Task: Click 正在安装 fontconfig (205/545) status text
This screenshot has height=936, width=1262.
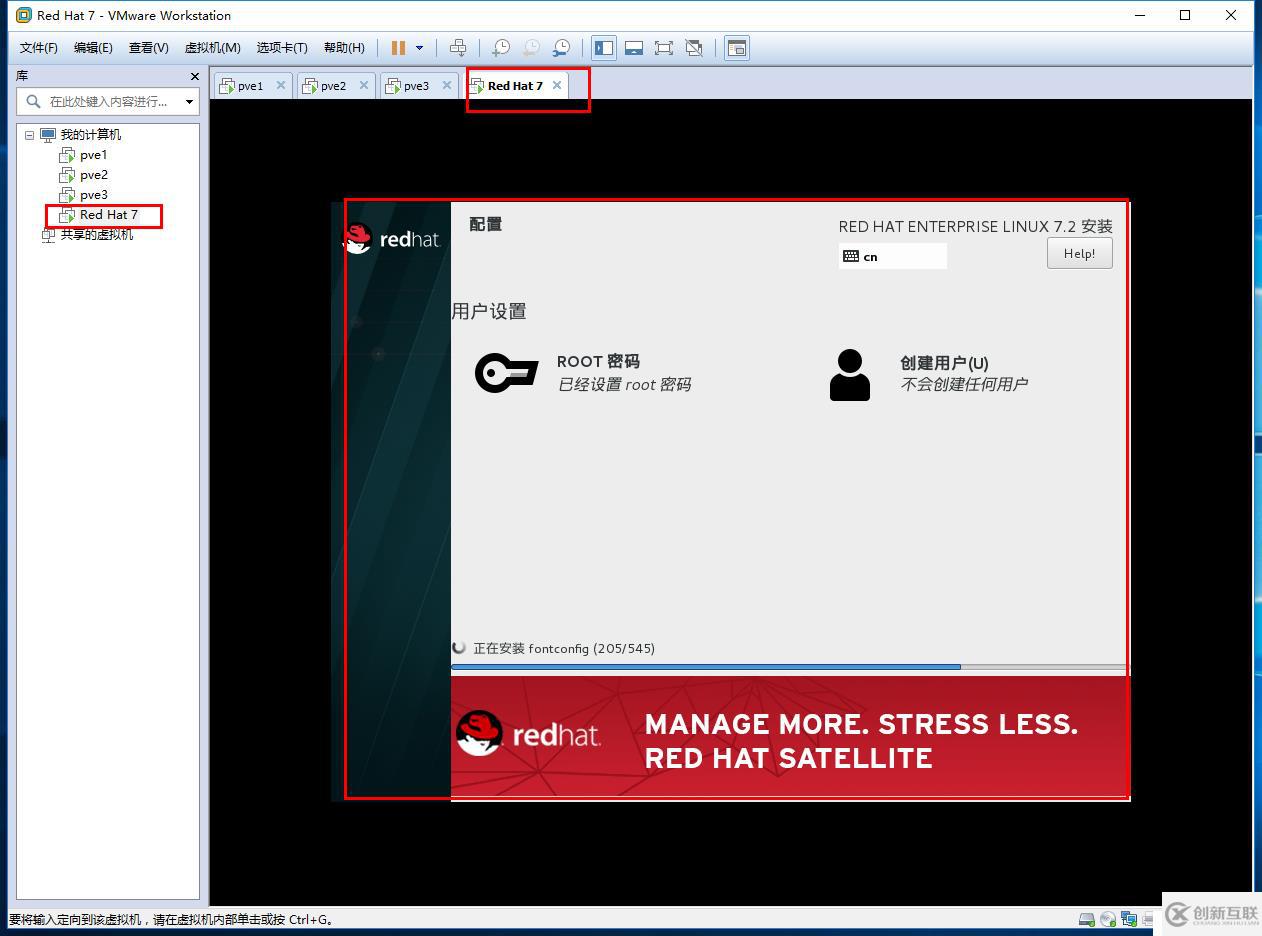Action: (x=564, y=648)
